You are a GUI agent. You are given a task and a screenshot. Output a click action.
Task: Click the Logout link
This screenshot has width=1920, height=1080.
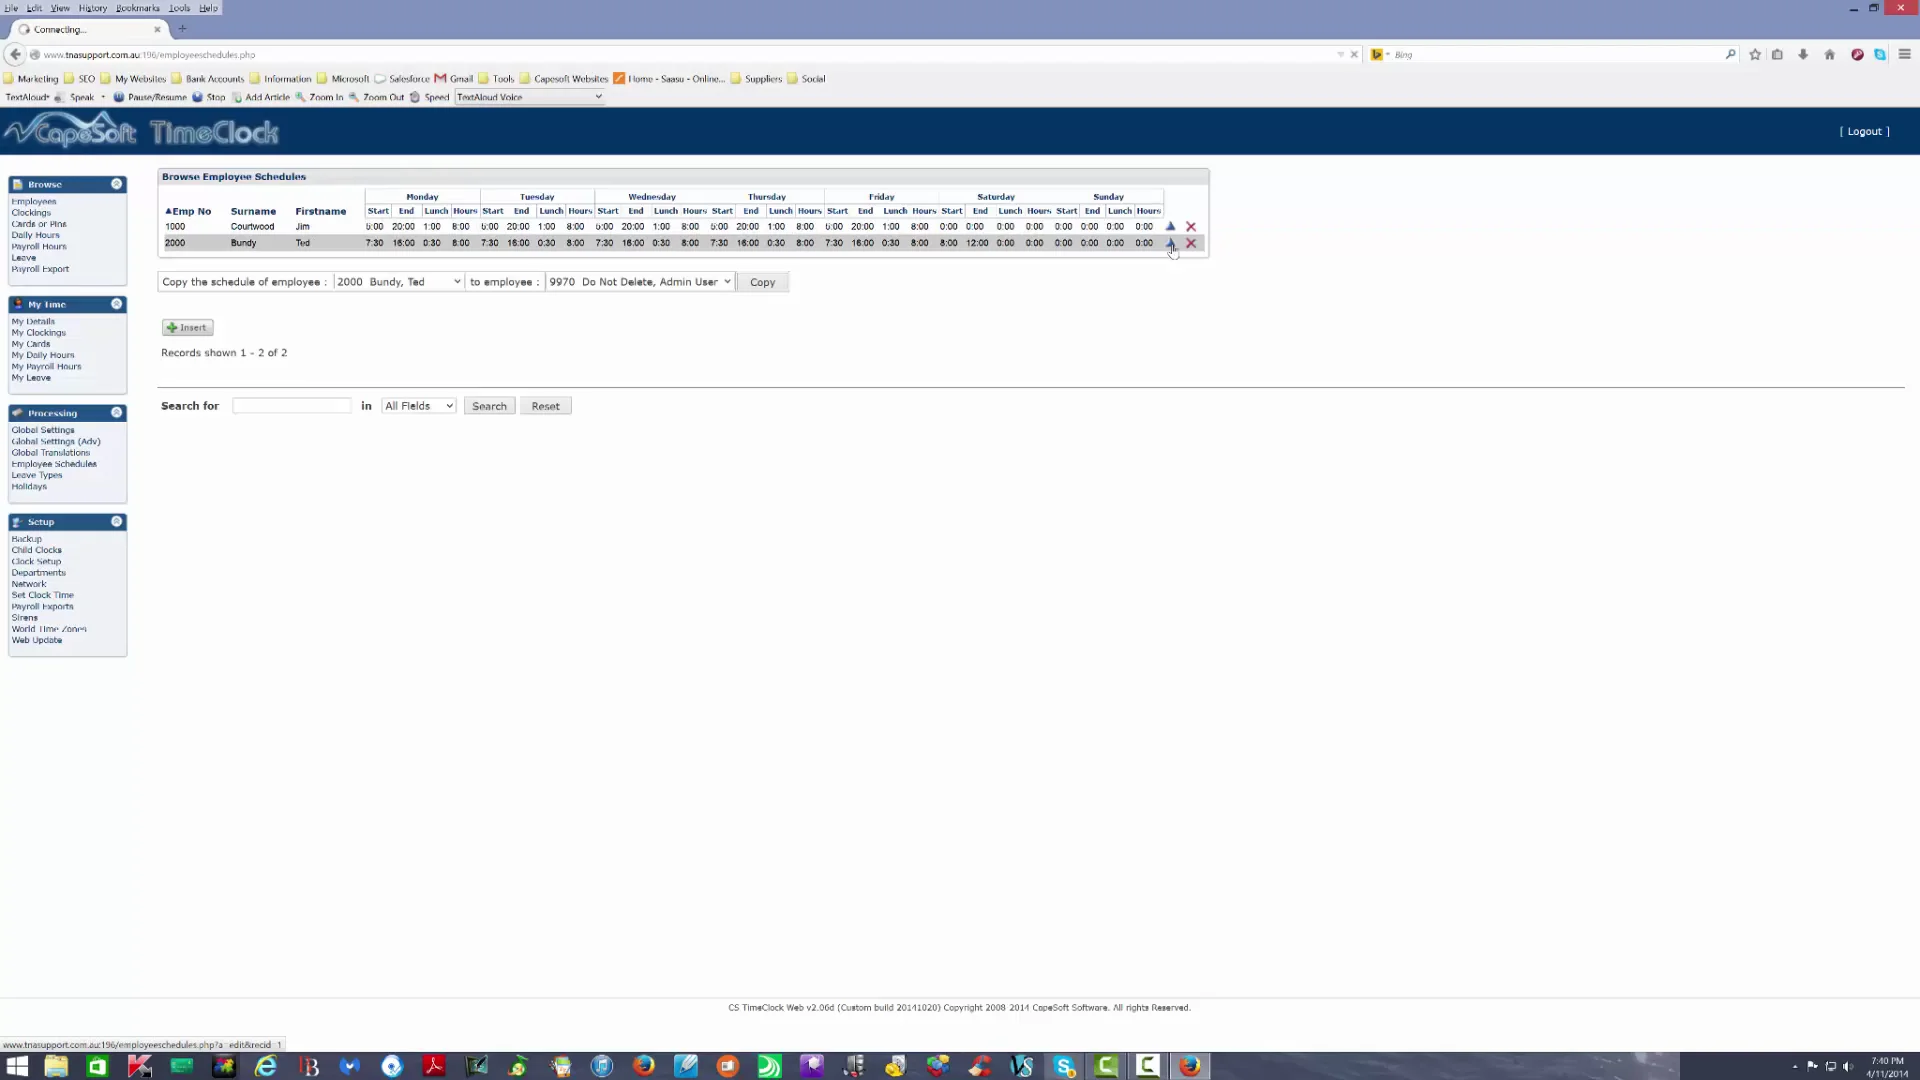[x=1864, y=131]
